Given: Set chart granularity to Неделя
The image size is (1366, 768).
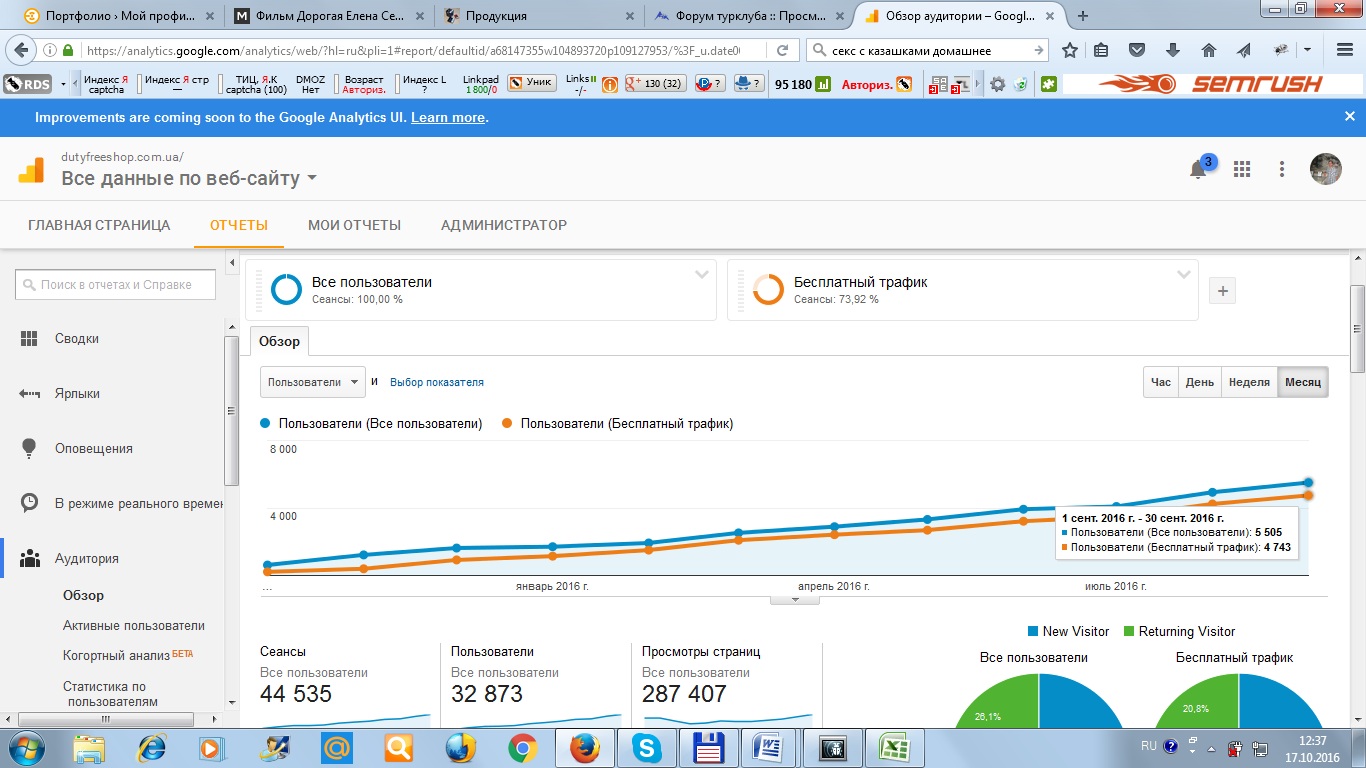Looking at the screenshot, I should click(x=1249, y=382).
